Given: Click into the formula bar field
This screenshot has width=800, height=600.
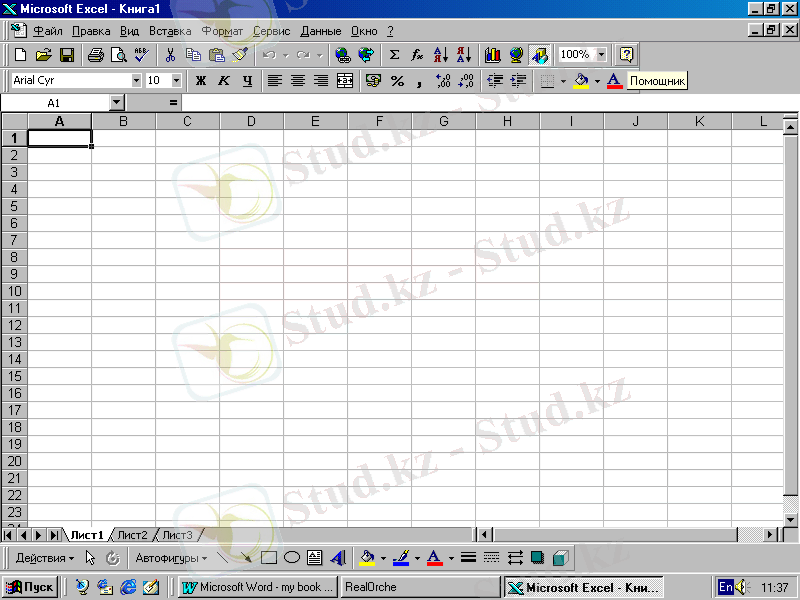Looking at the screenshot, I should pos(490,103).
